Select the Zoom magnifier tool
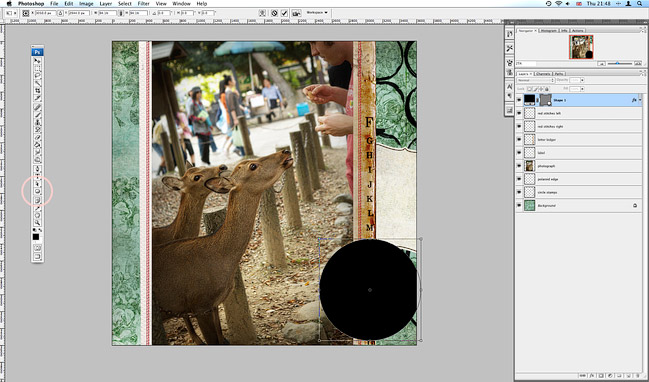Image resolution: width=649 pixels, height=382 pixels. click(37, 223)
